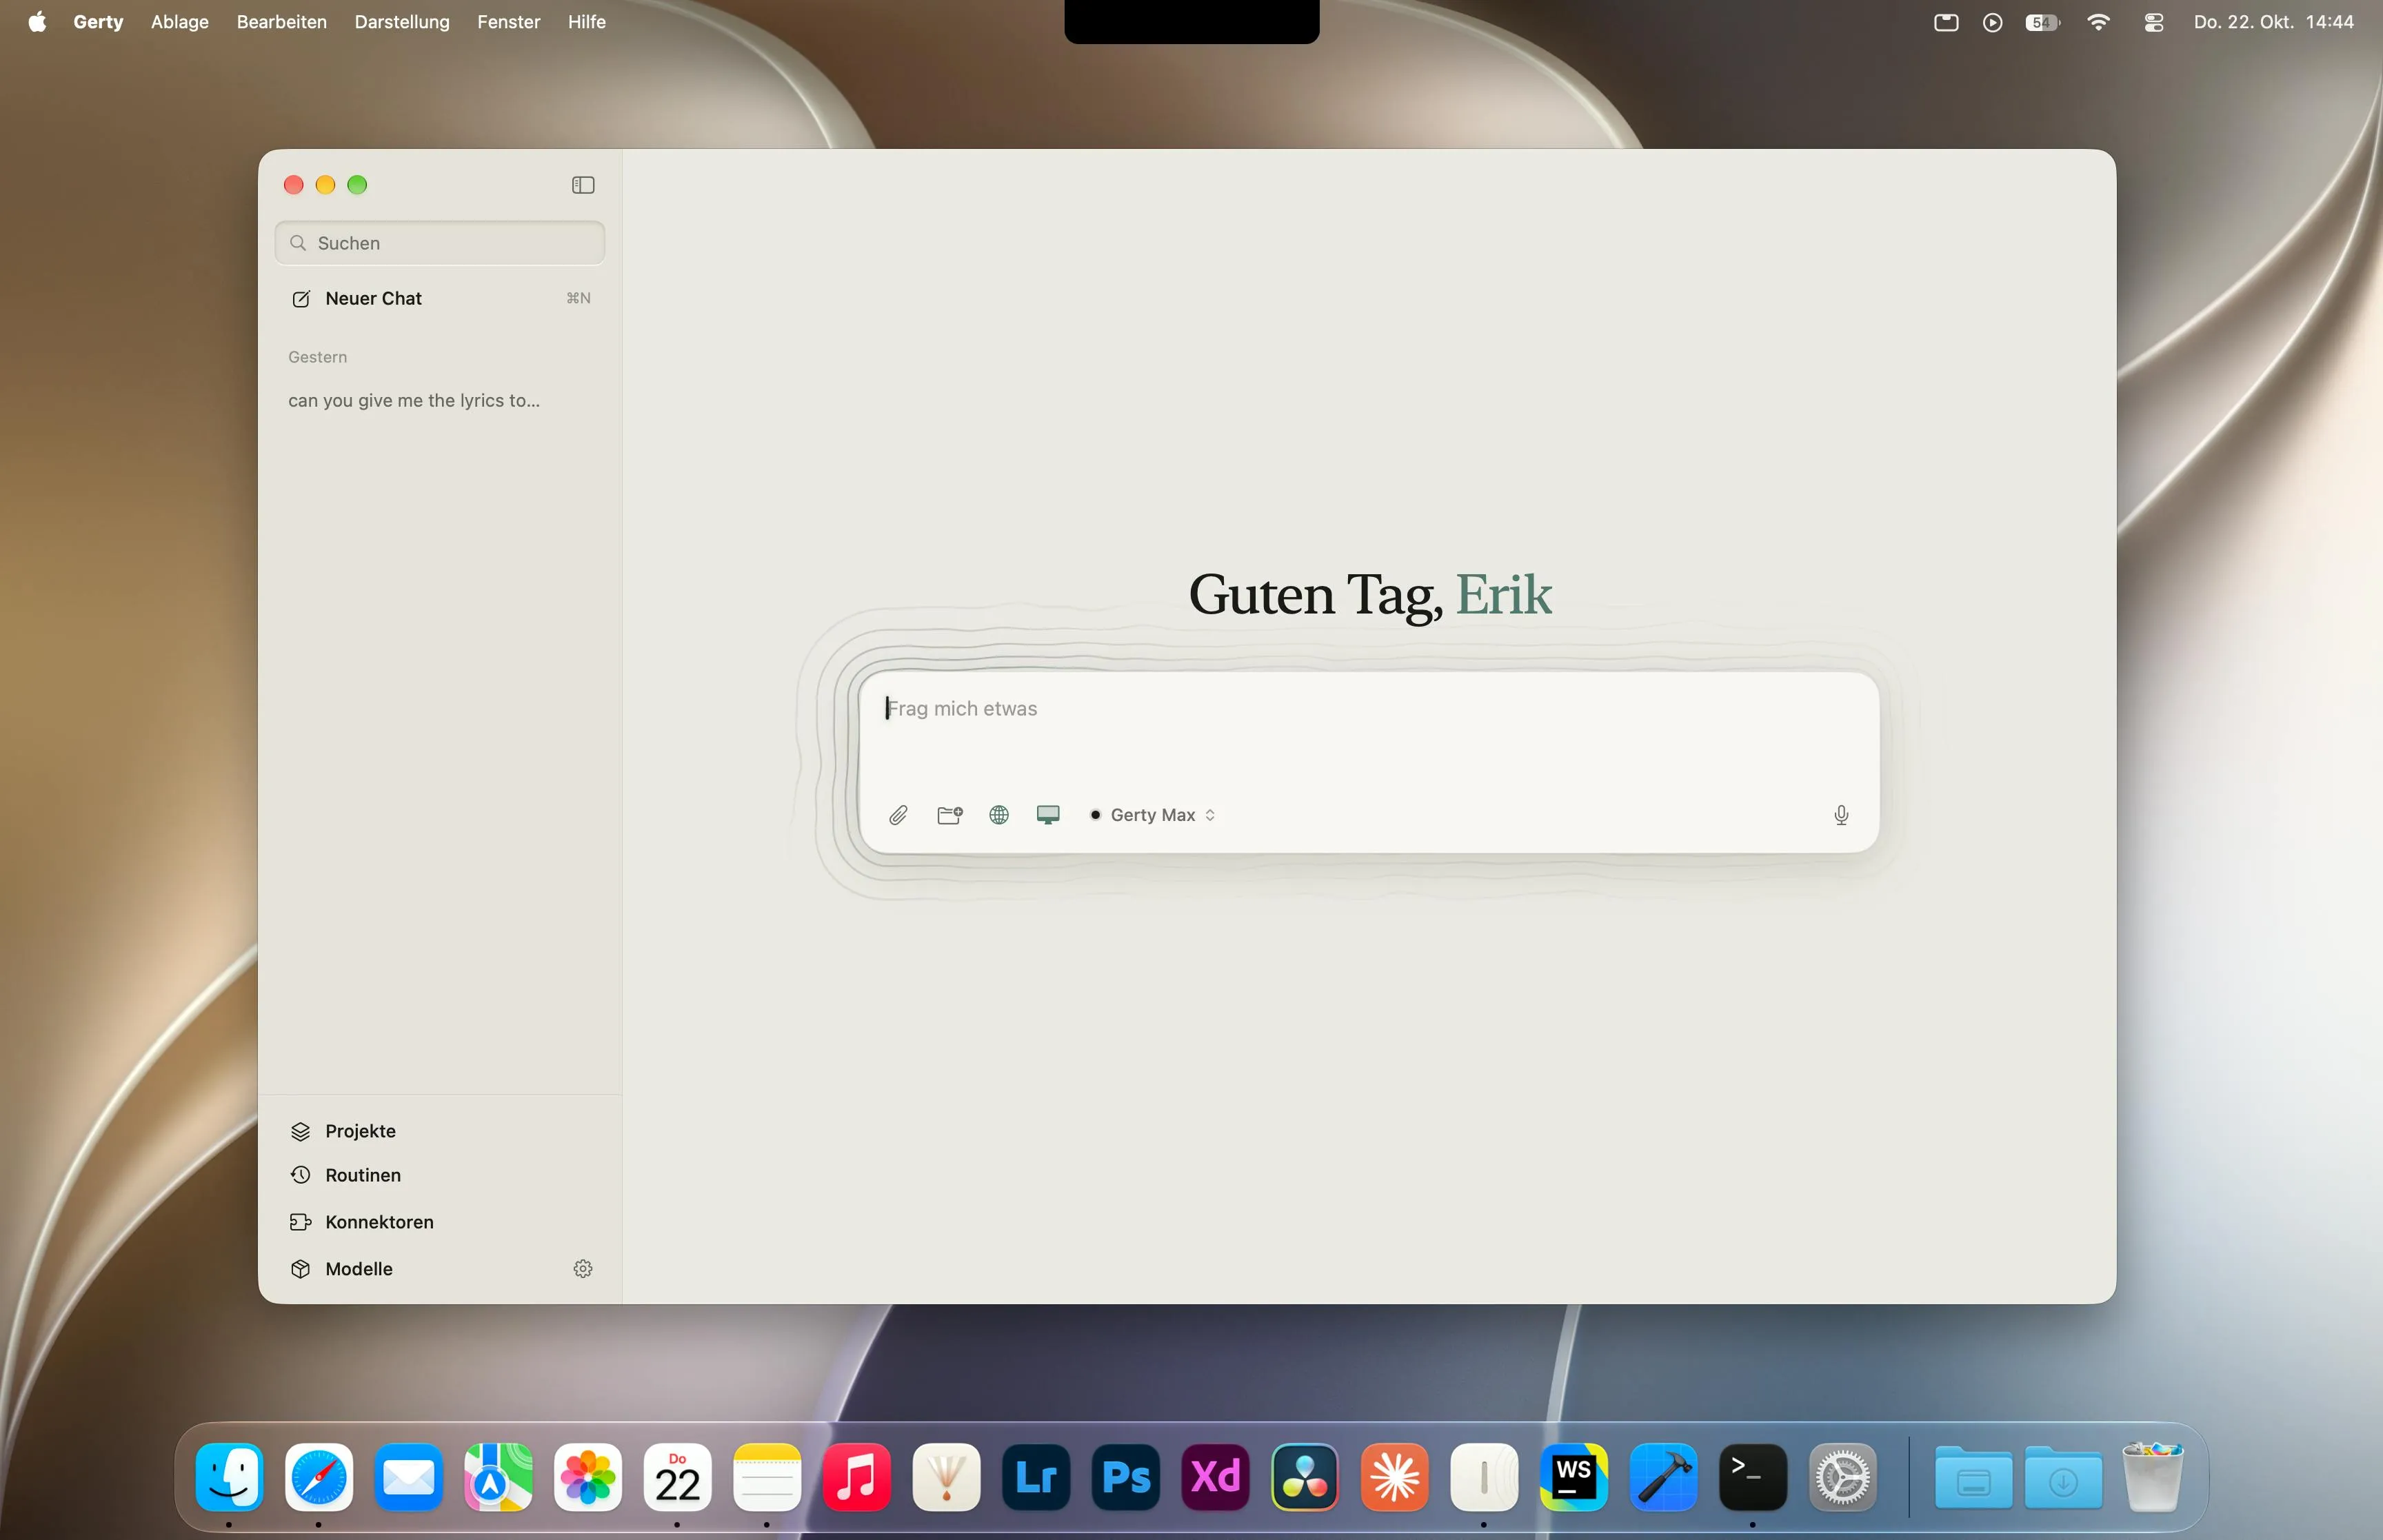Launch Safari from the Dock

point(319,1477)
